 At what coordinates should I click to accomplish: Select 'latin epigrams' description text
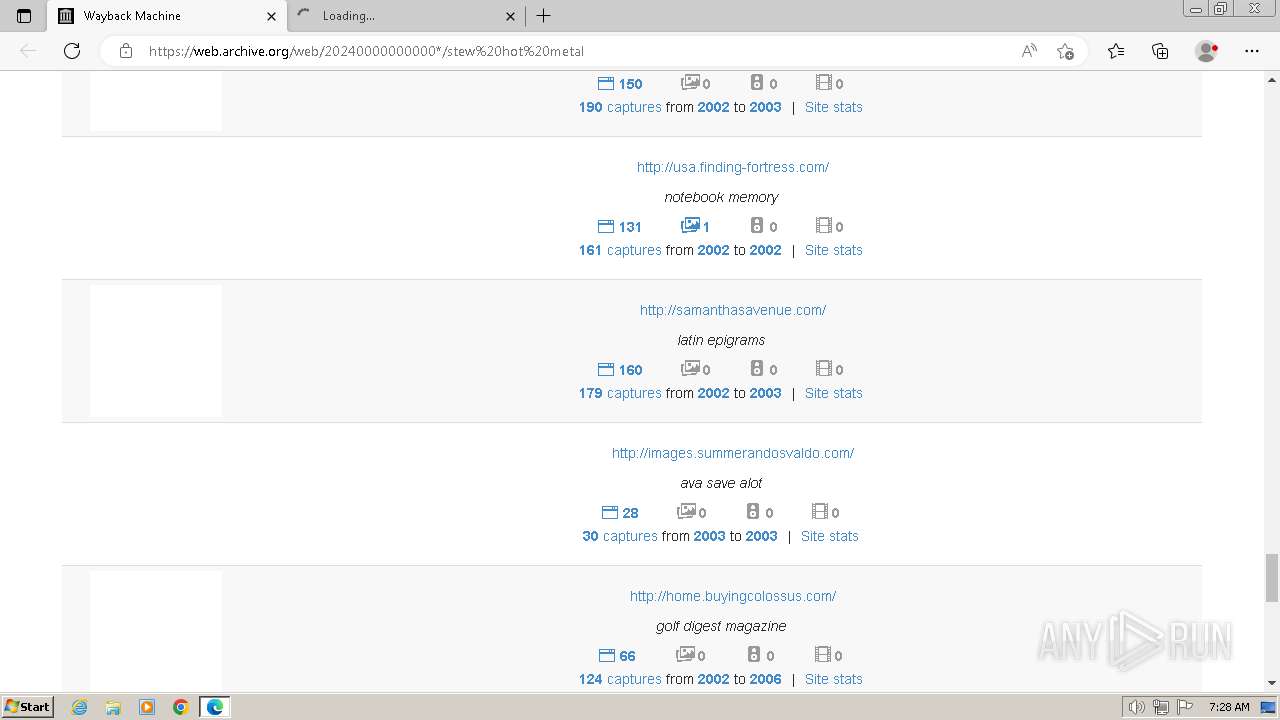tap(721, 340)
